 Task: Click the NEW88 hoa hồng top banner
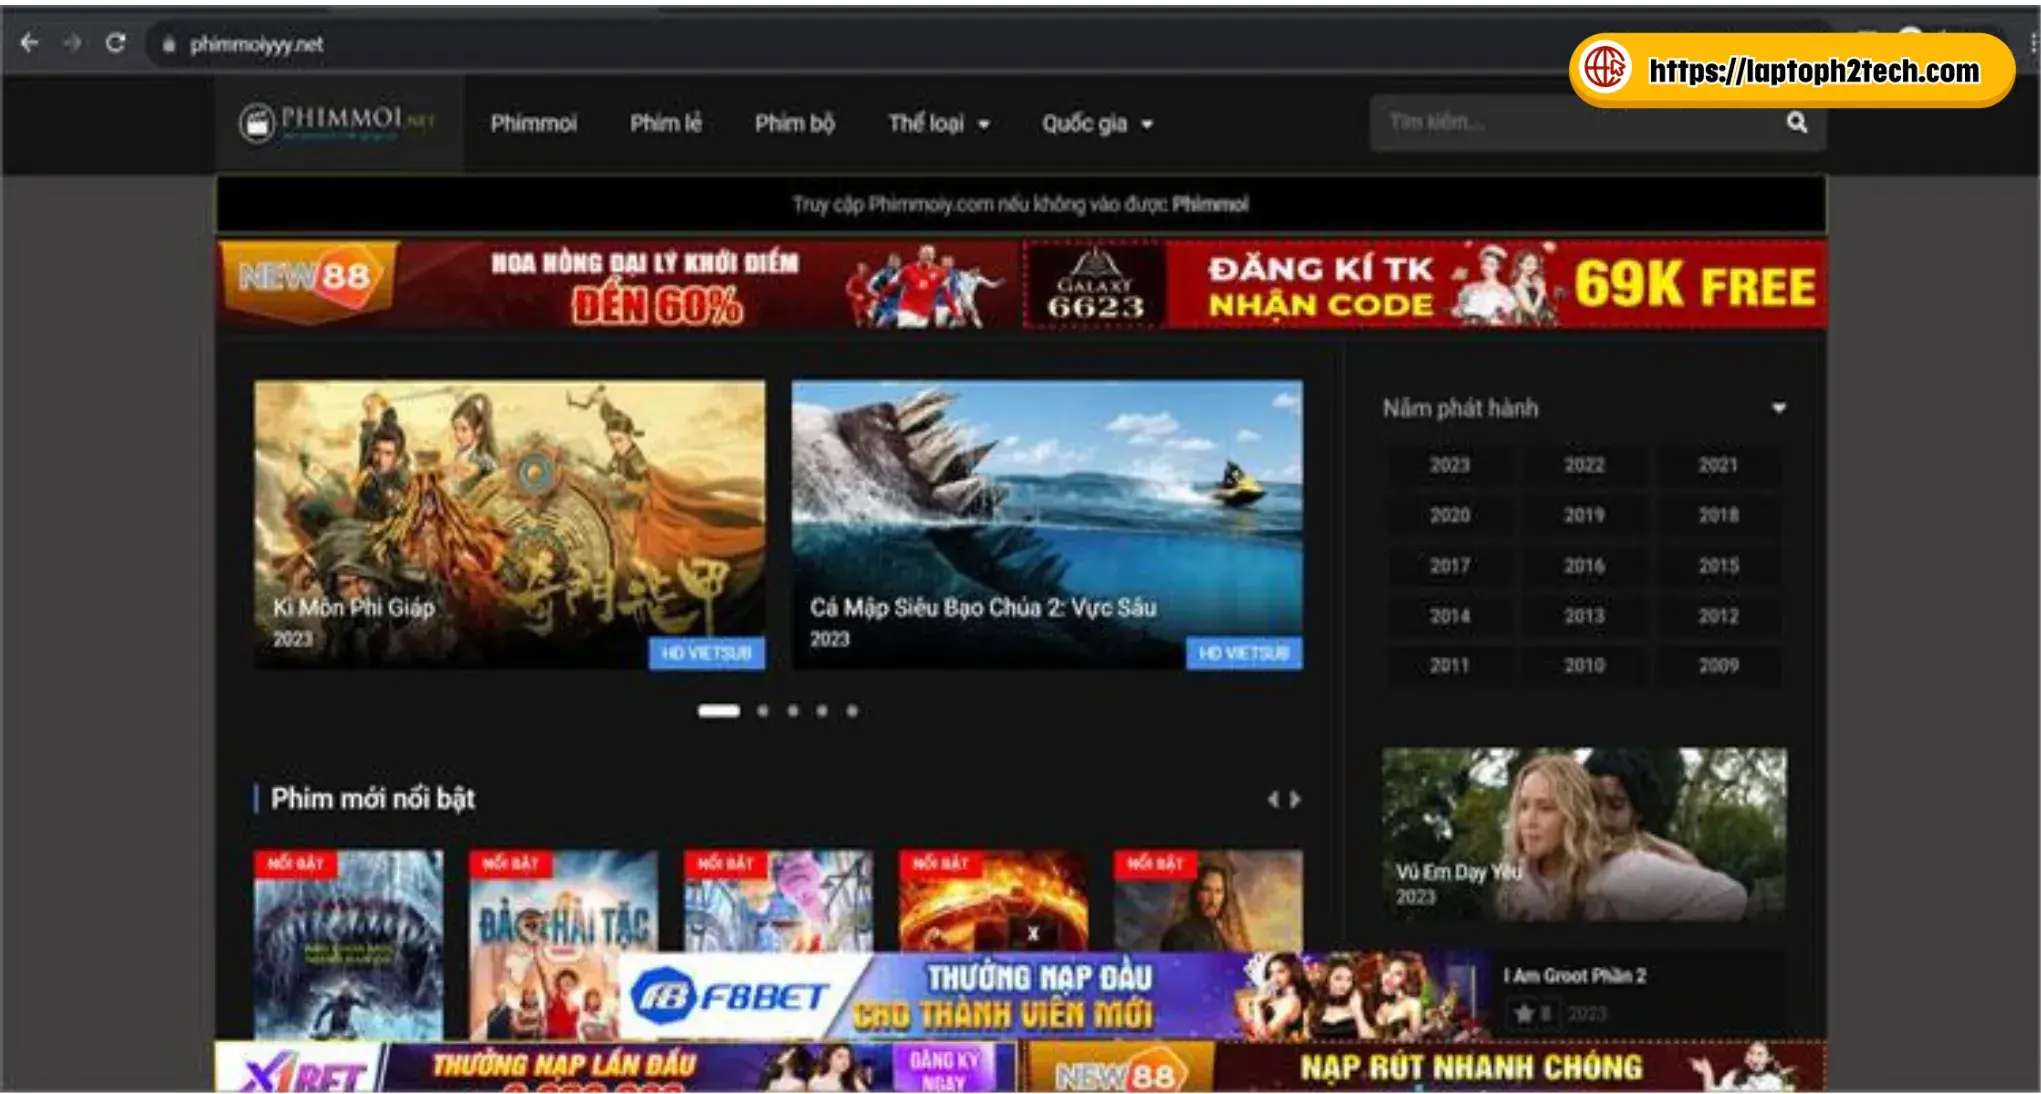coord(618,284)
